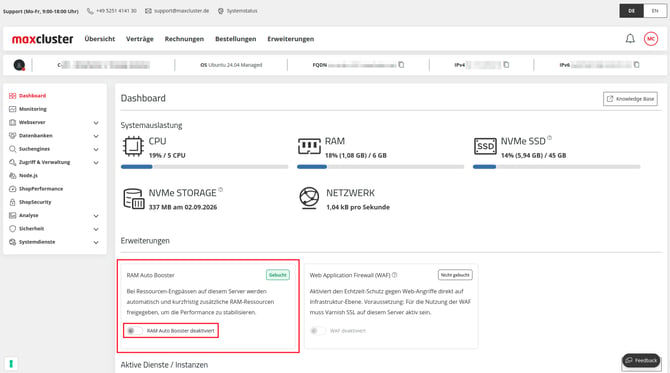670x373 pixels.
Task: Open the Erweiterungen top menu
Action: tap(291, 39)
